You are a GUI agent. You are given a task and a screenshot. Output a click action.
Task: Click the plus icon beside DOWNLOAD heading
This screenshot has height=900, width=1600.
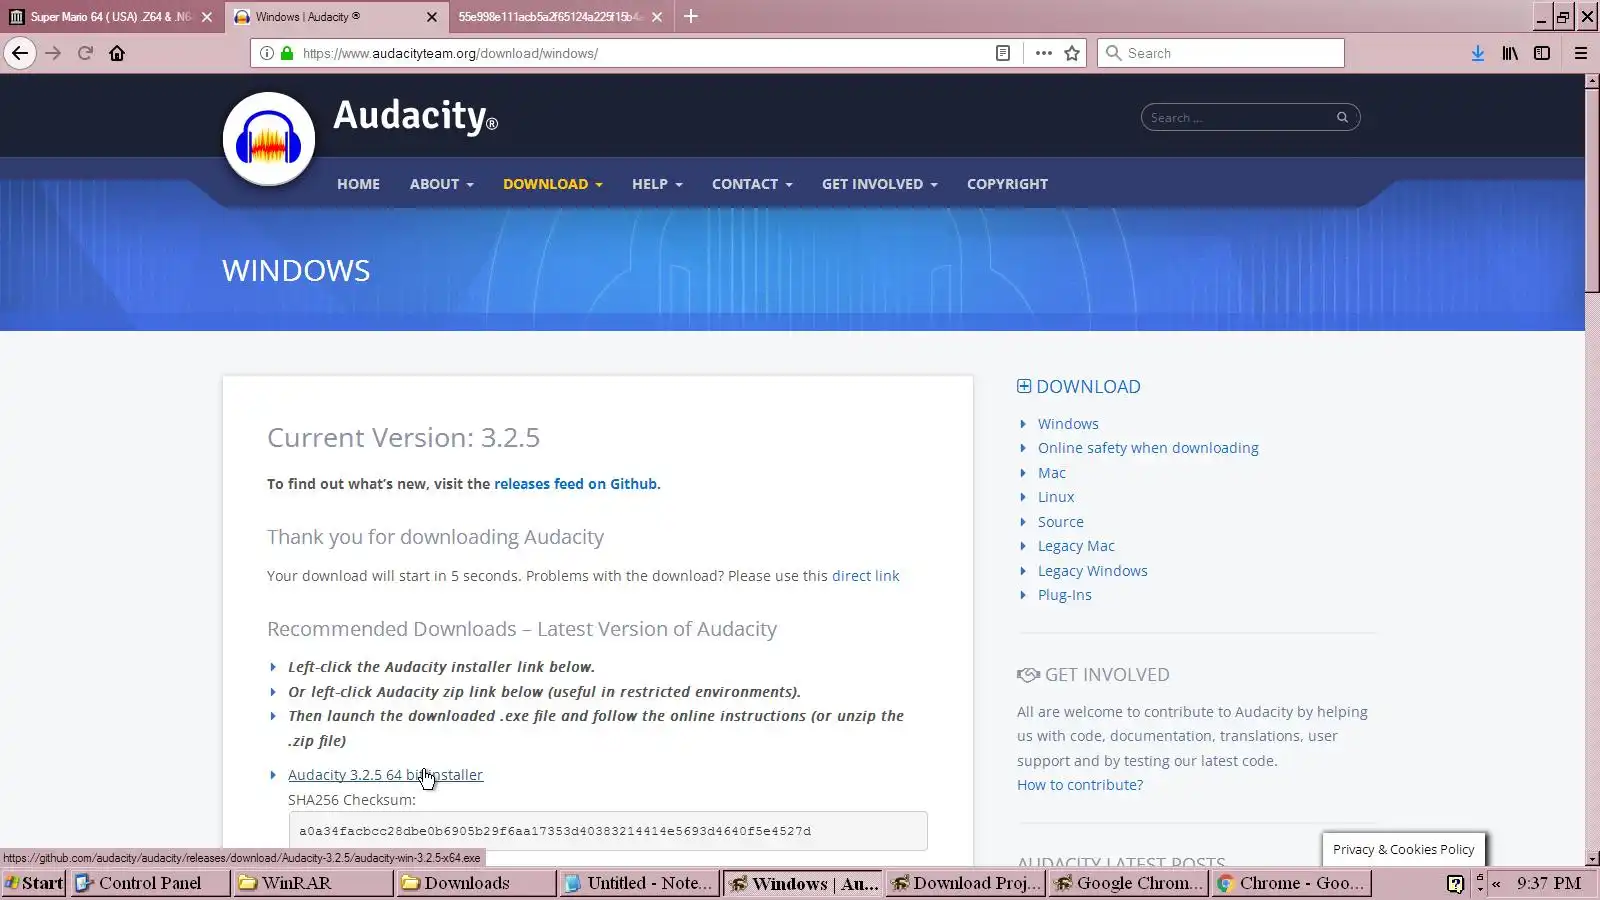[x=1024, y=386]
